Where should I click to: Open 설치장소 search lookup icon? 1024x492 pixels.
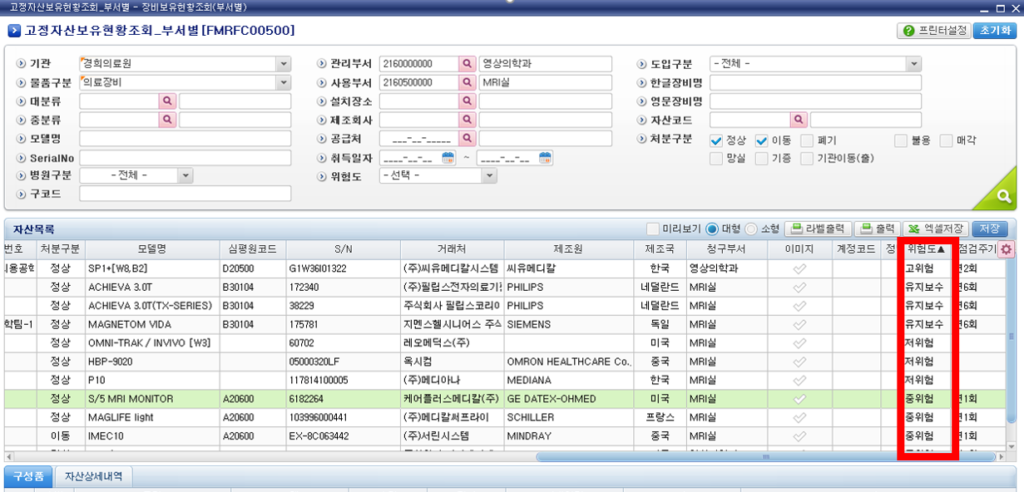pos(467,101)
